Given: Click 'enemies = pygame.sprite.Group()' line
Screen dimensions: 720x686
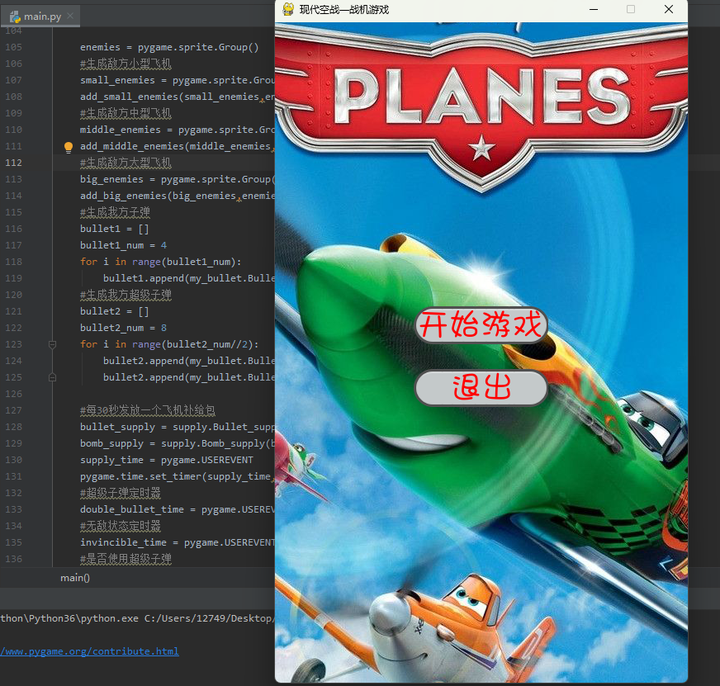Looking at the screenshot, I should (169, 47).
